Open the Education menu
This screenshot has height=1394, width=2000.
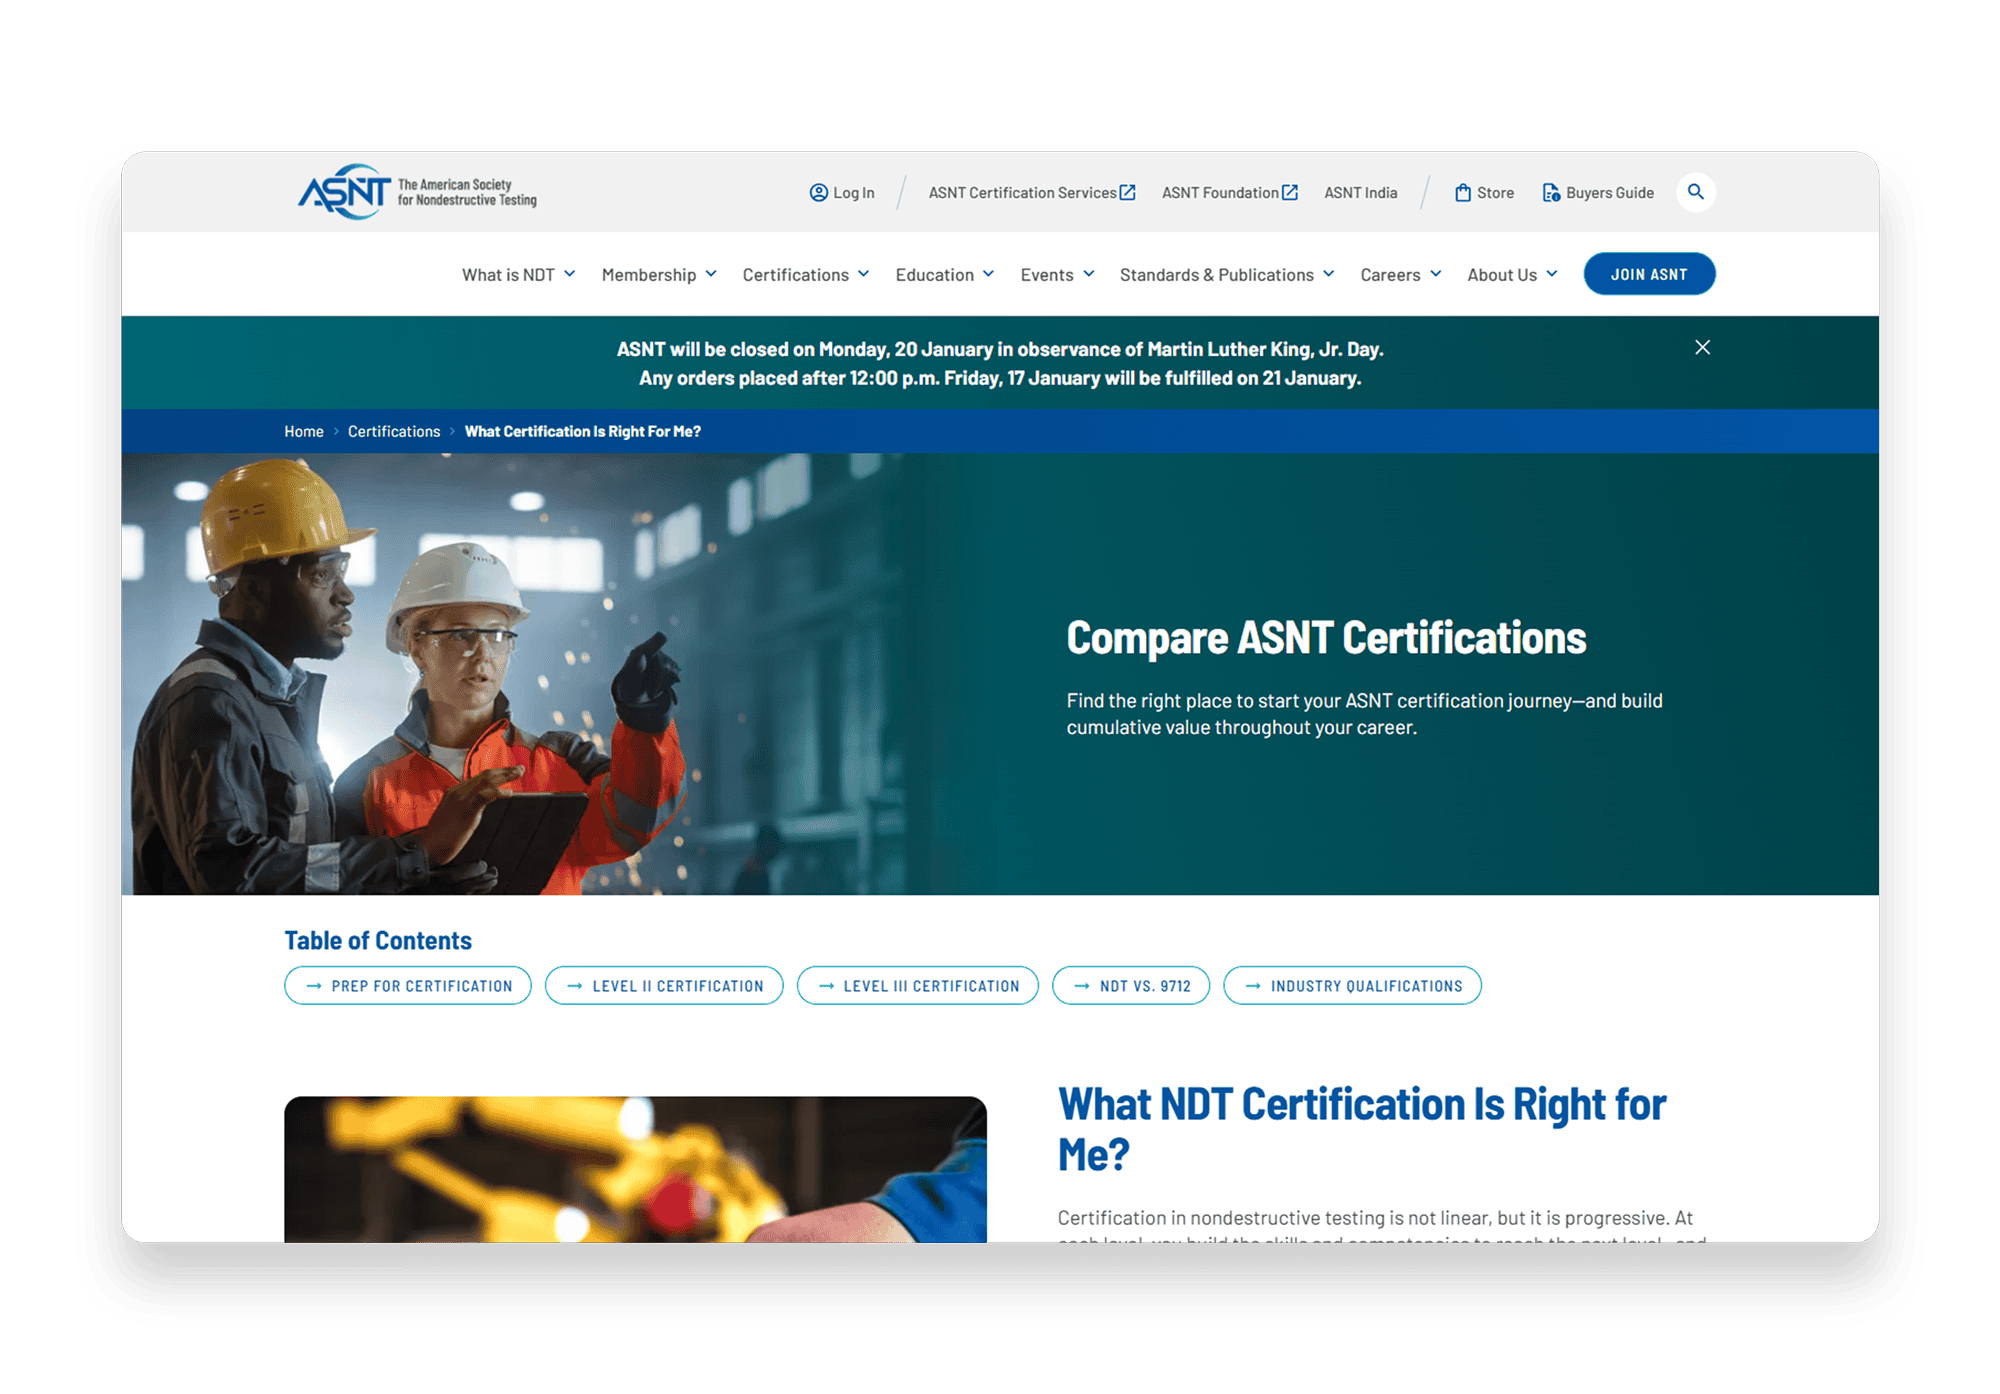945,275
